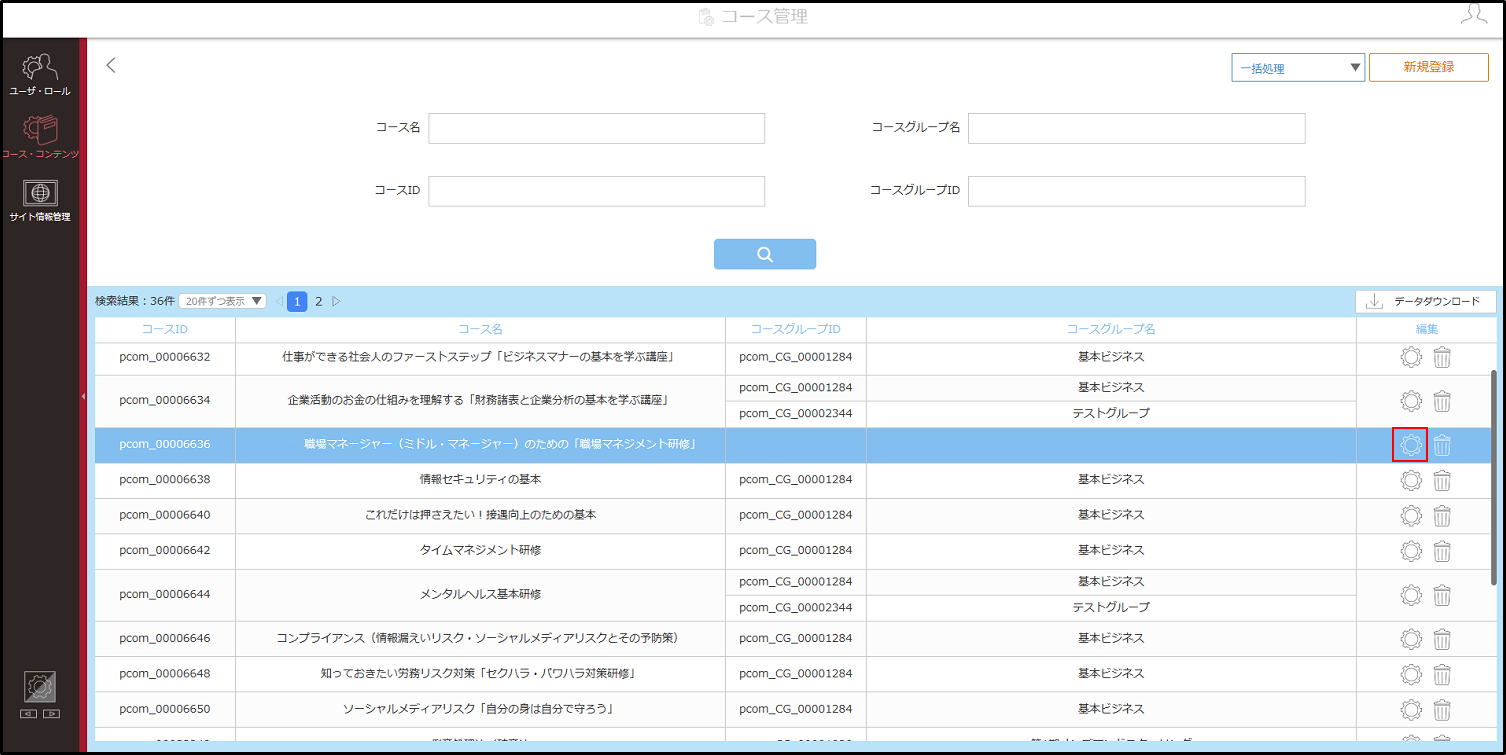Go back with the left chevron arrow

111,65
